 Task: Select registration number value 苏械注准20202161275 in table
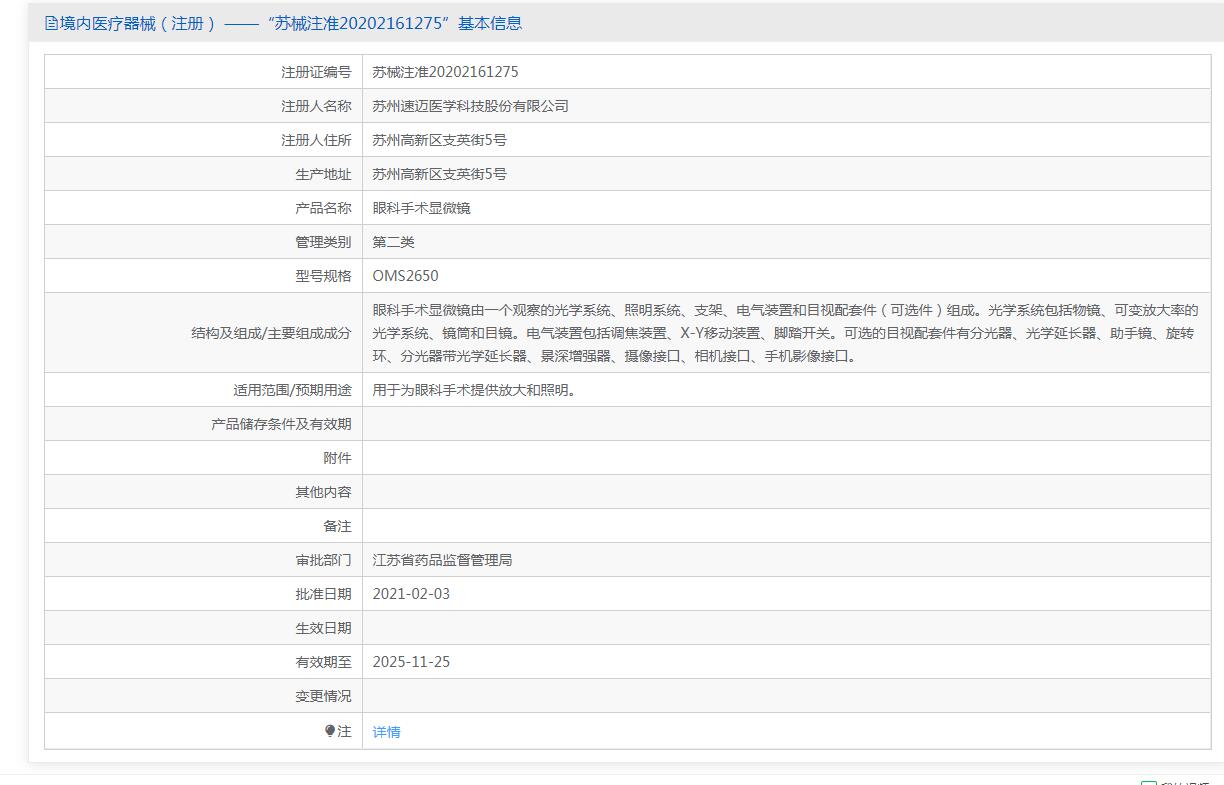click(x=445, y=72)
